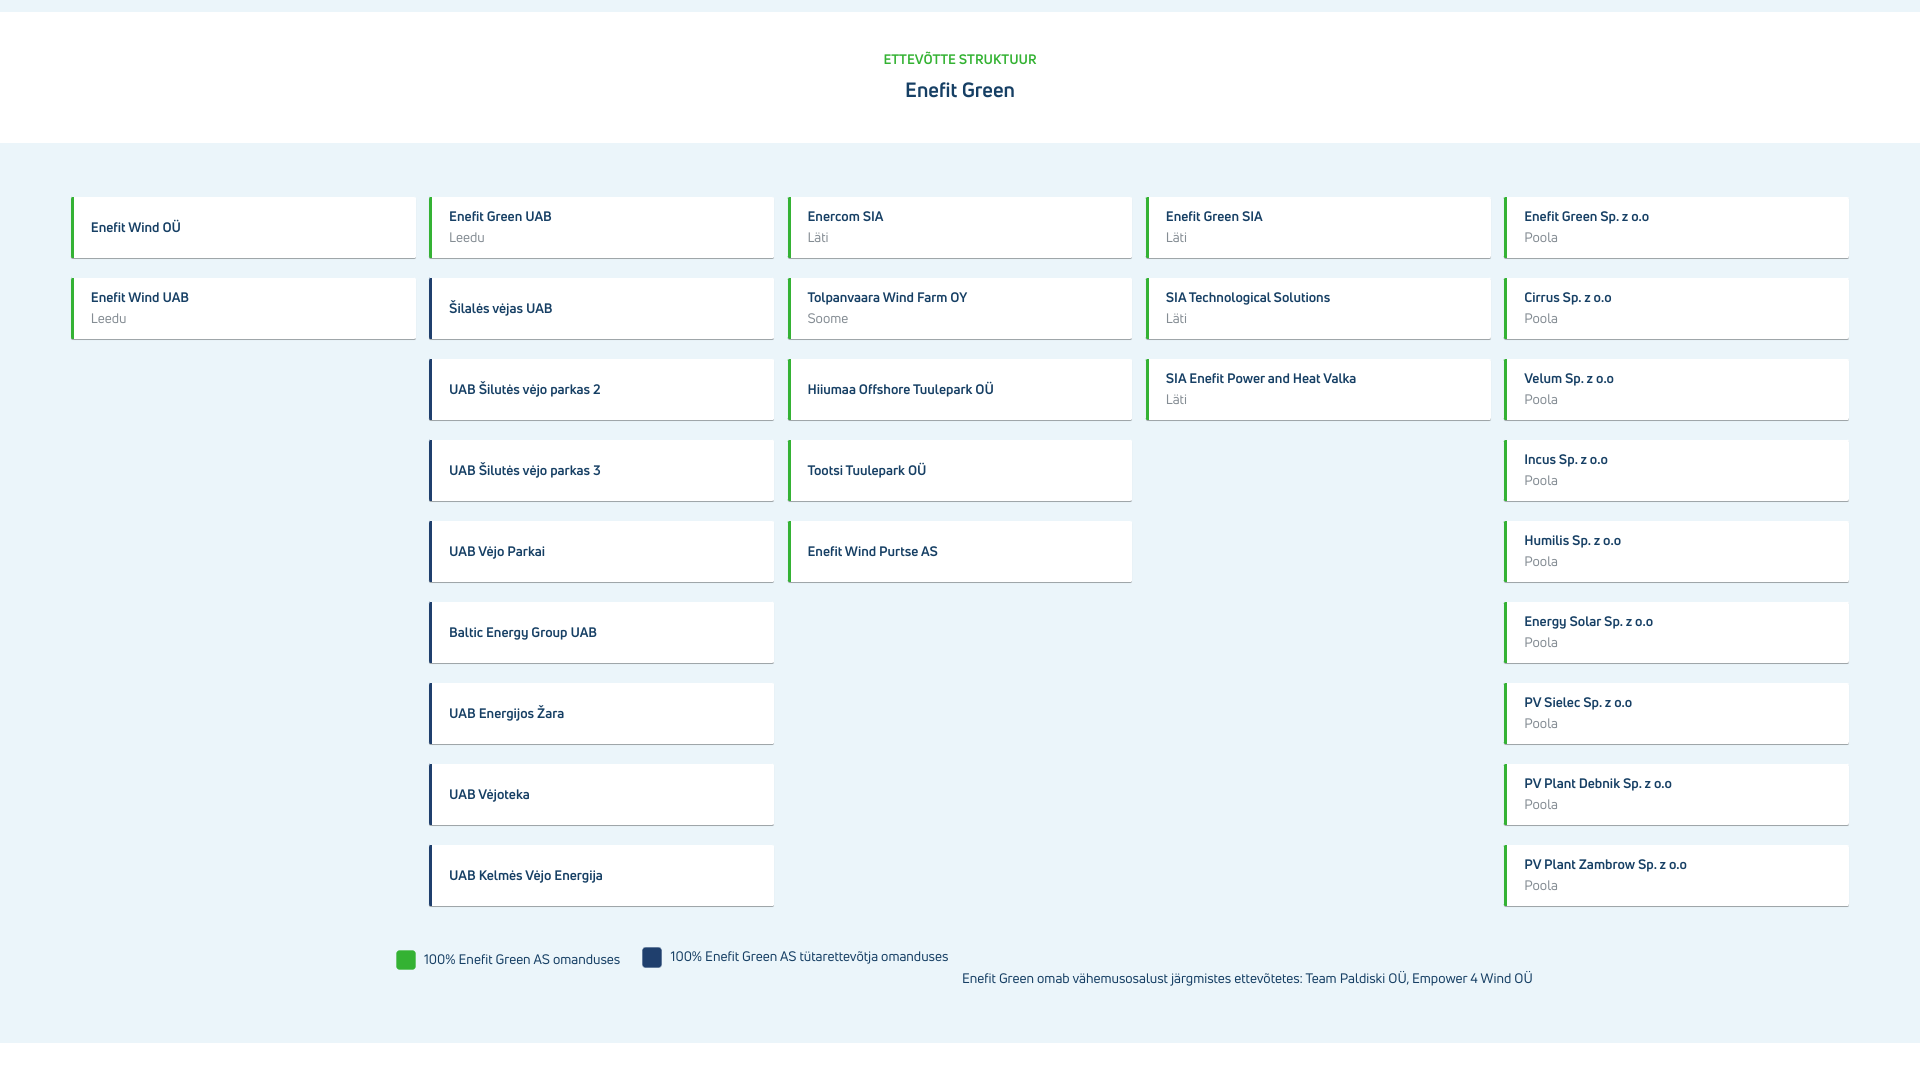Click the dark blue legend color square
The image size is (1920, 1080).
(652, 957)
